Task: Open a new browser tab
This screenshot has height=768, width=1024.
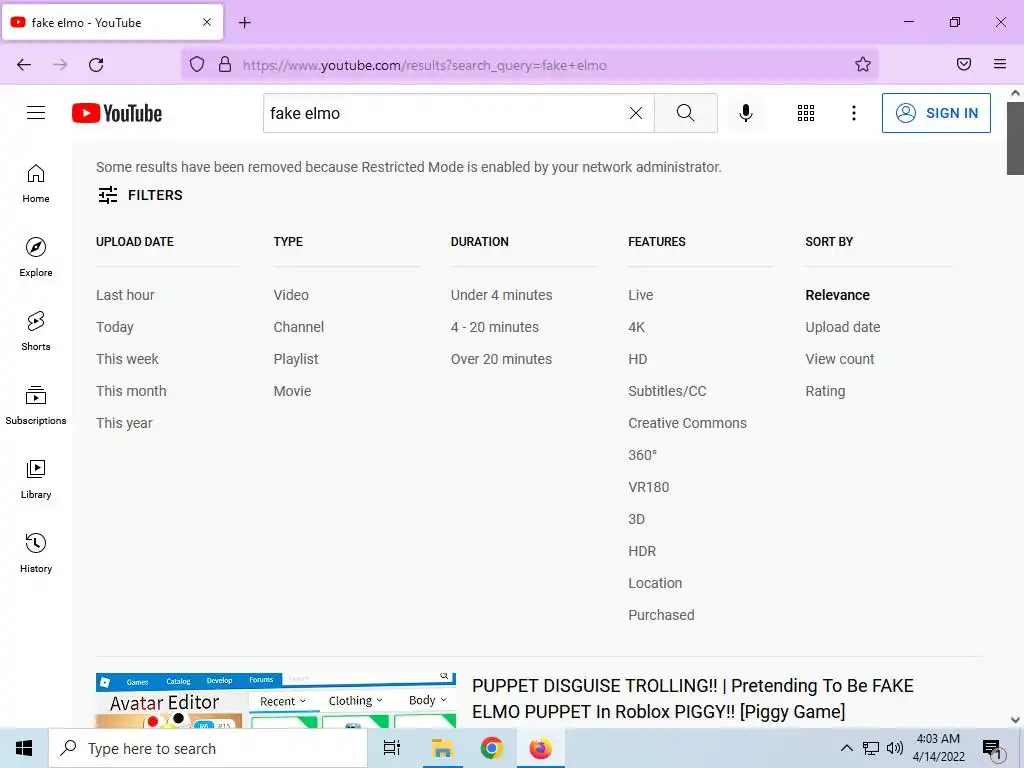Action: click(x=245, y=23)
